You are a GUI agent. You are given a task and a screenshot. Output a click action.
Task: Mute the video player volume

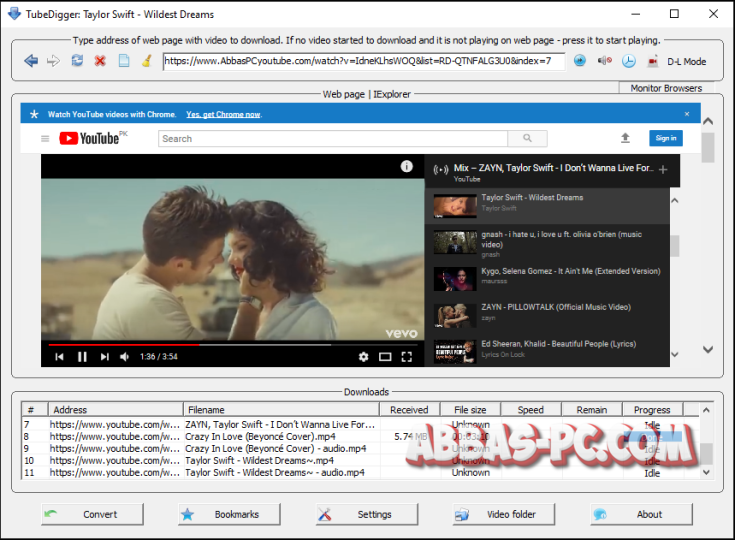(125, 356)
